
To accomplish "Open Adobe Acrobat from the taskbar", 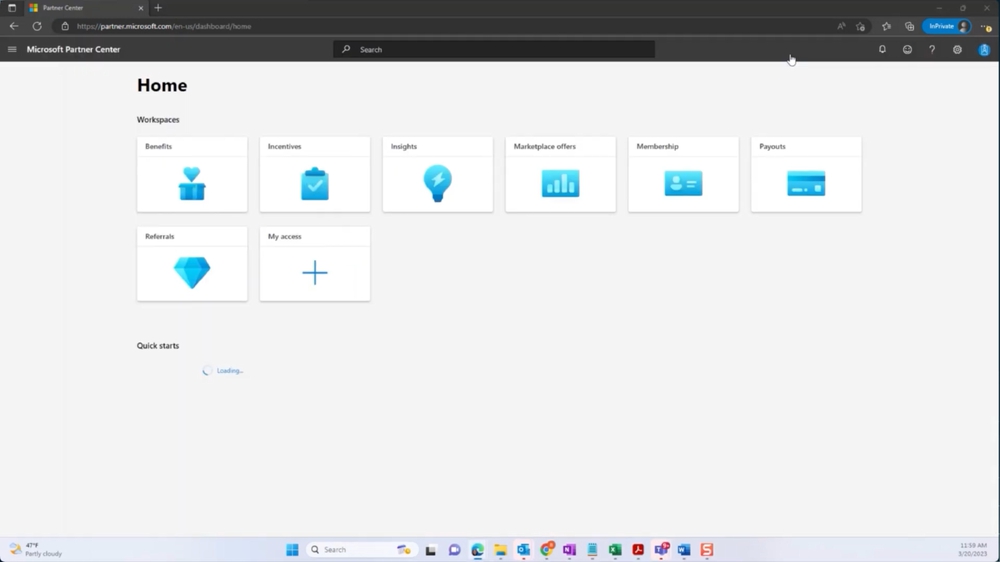I will (638, 550).
